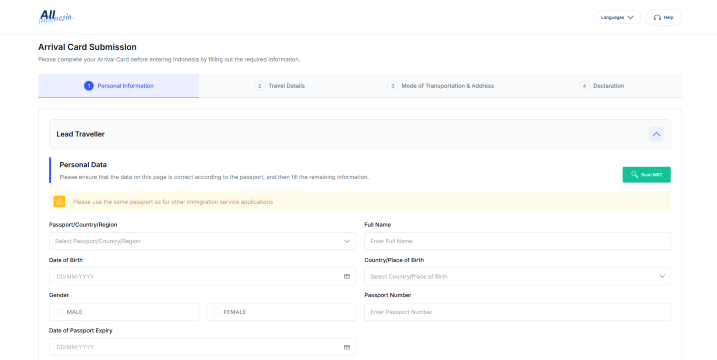Viewport: 717px width, 360px height.
Task: Open the Passport/Country/Region dropdown
Action: 202,241
